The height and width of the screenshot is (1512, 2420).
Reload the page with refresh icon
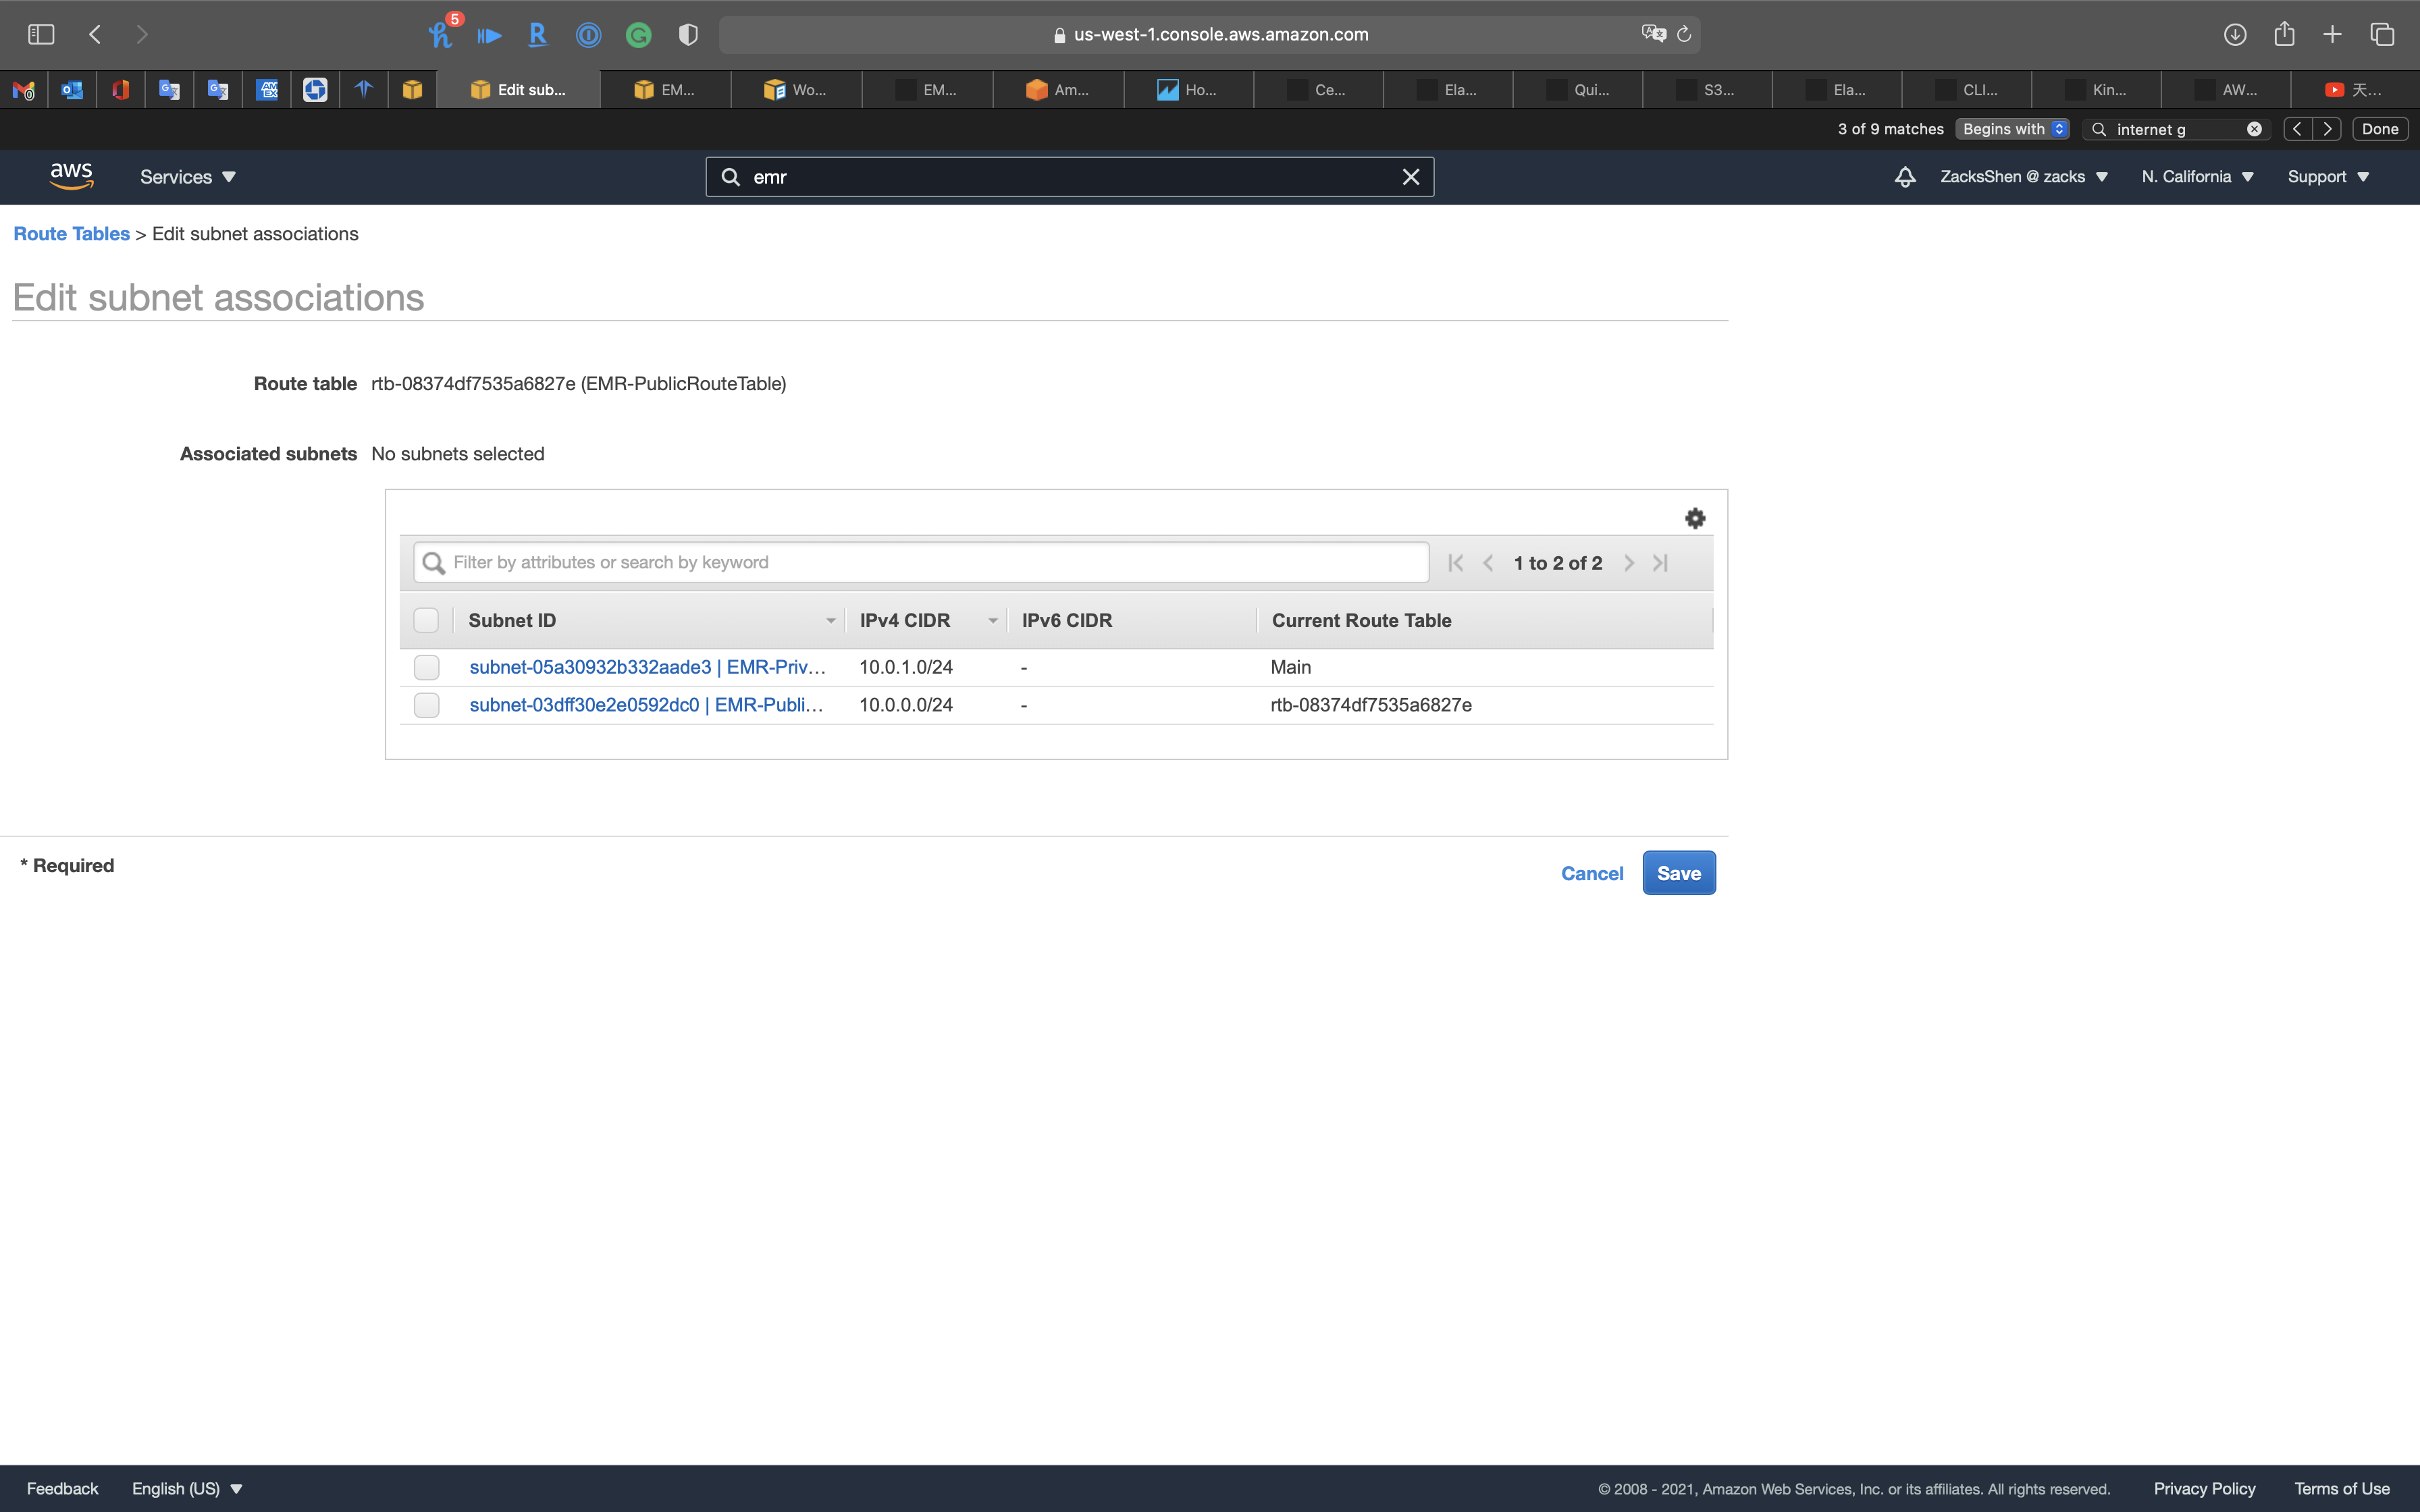click(1684, 35)
